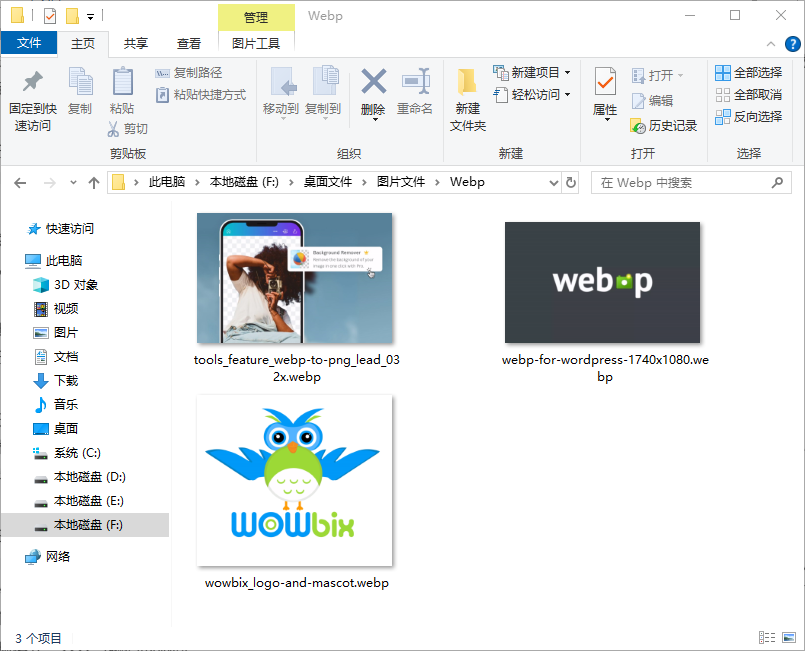805x651 pixels.
Task: Open Desktop (桌面) in sidebar
Action: (x=56, y=429)
